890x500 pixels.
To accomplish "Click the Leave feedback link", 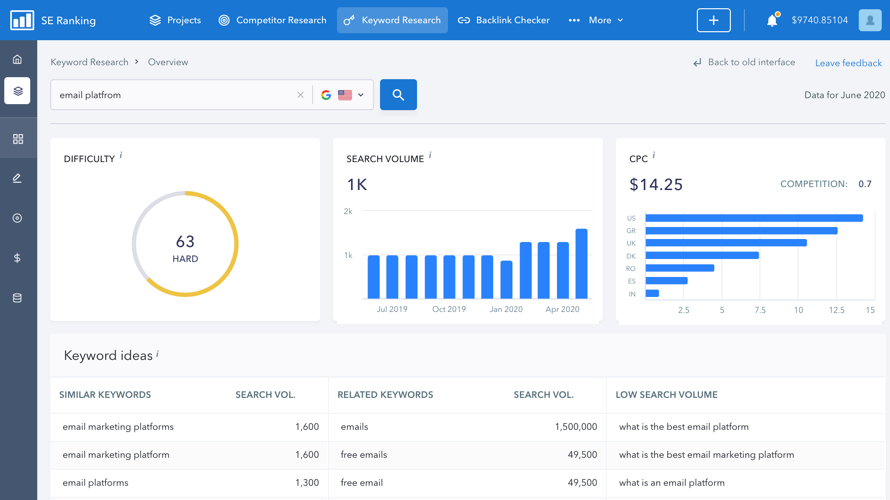I will (848, 63).
